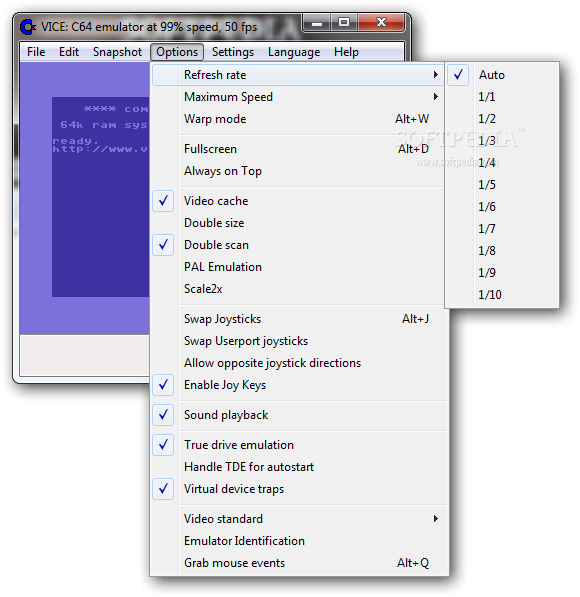
Task: Set refresh rate to 1/7
Action: click(502, 229)
